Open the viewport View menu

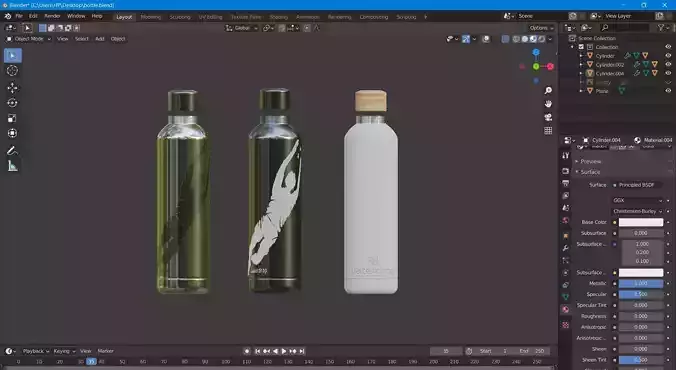pos(63,39)
